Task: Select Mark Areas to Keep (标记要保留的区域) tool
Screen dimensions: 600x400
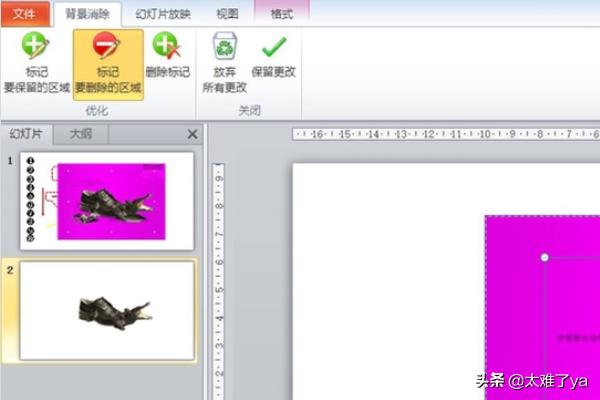Action: pos(36,63)
